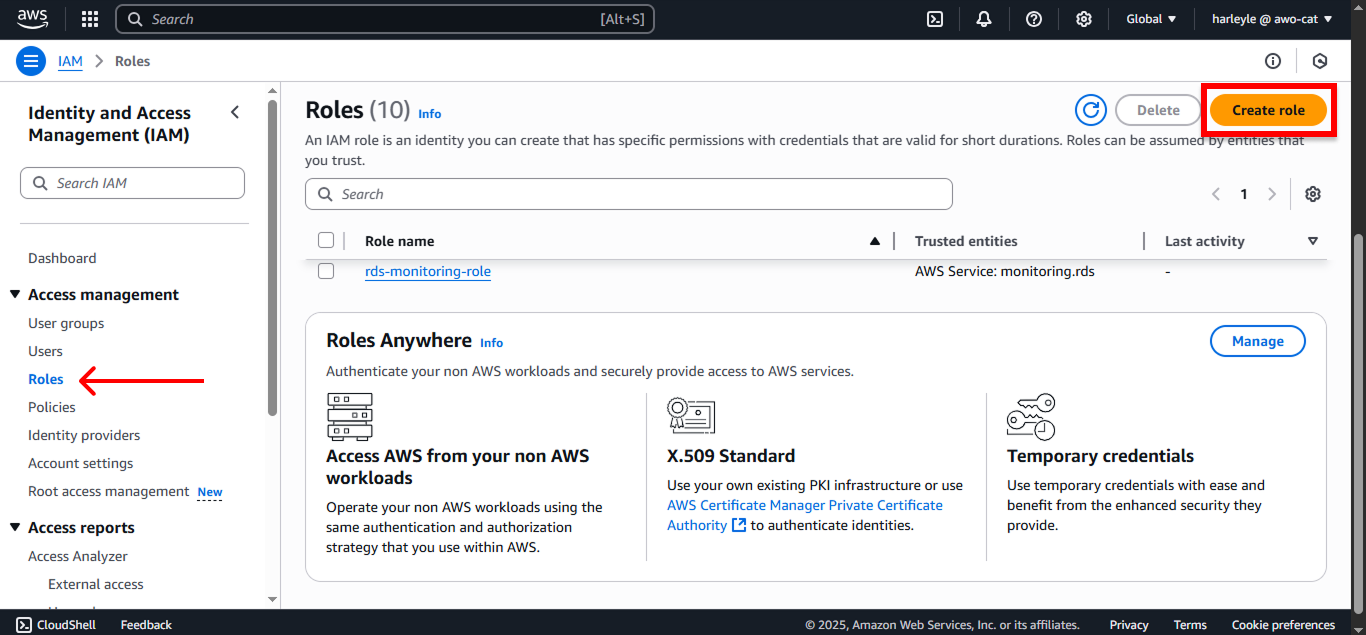Open the Global region dropdown

1151,19
